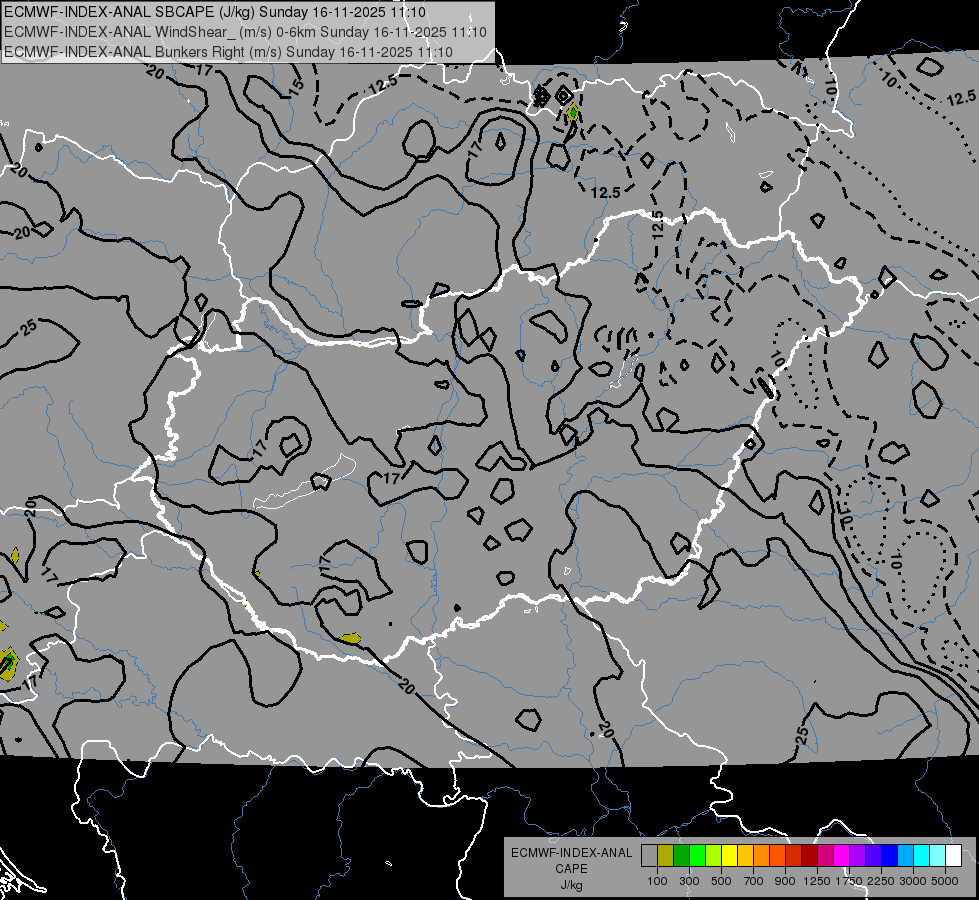Select the olive swatch in the legend

pyautogui.click(x=666, y=856)
